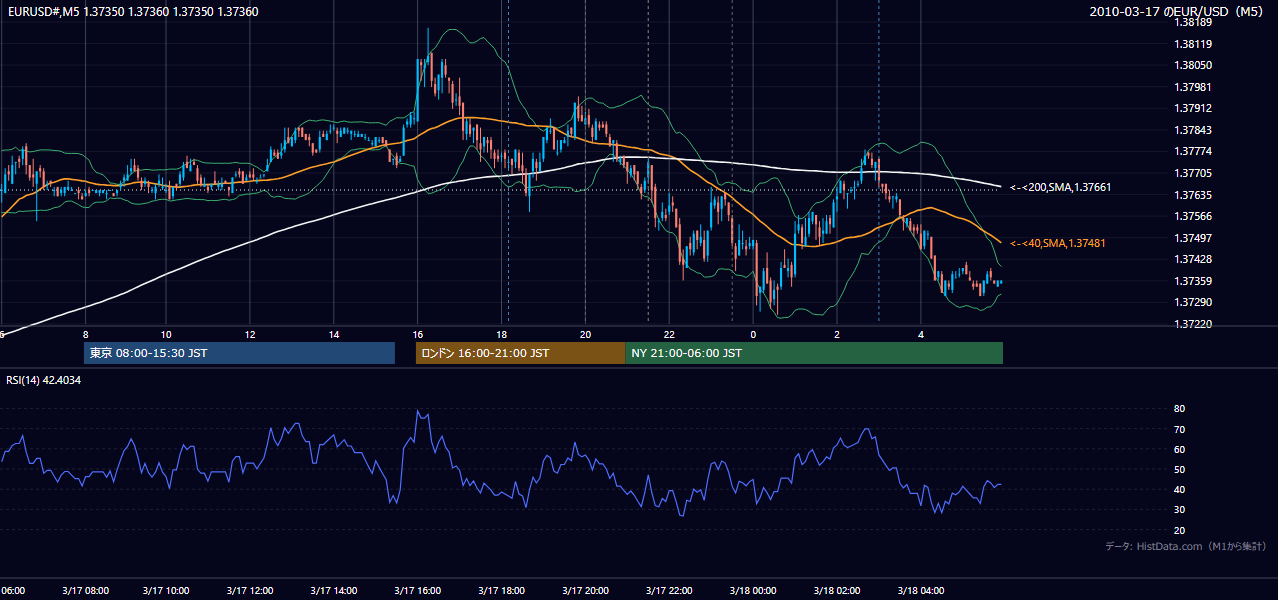Click RSI scale value 80
The width and height of the screenshot is (1278, 600).
(1180, 409)
